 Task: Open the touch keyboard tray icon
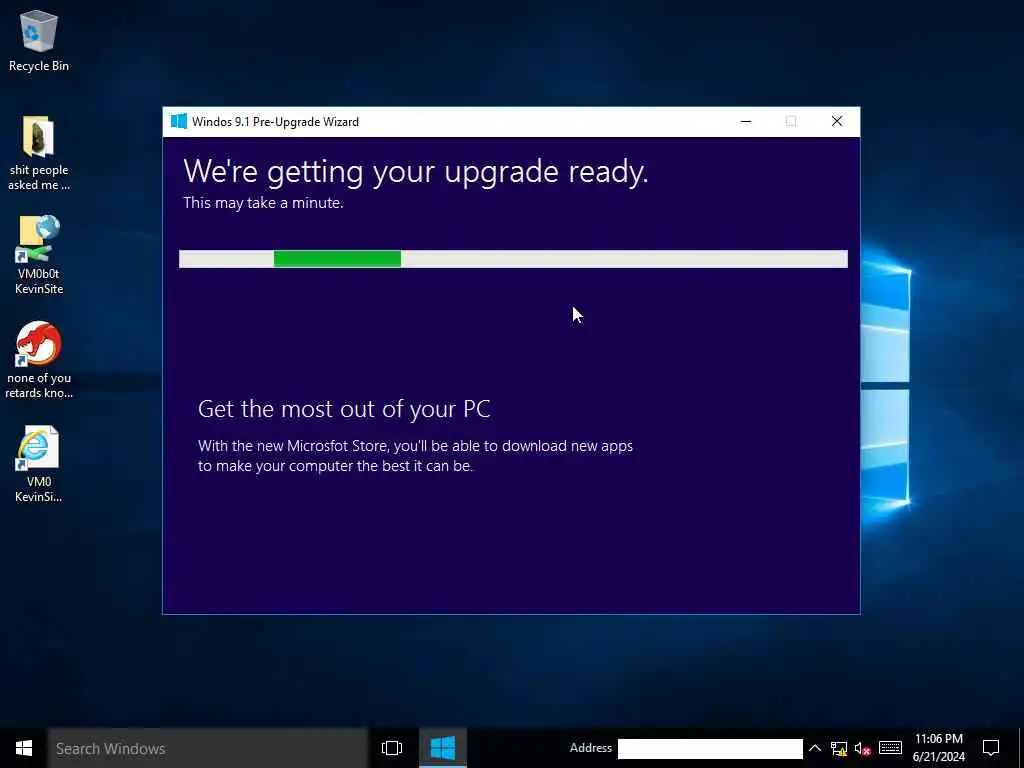(890, 748)
